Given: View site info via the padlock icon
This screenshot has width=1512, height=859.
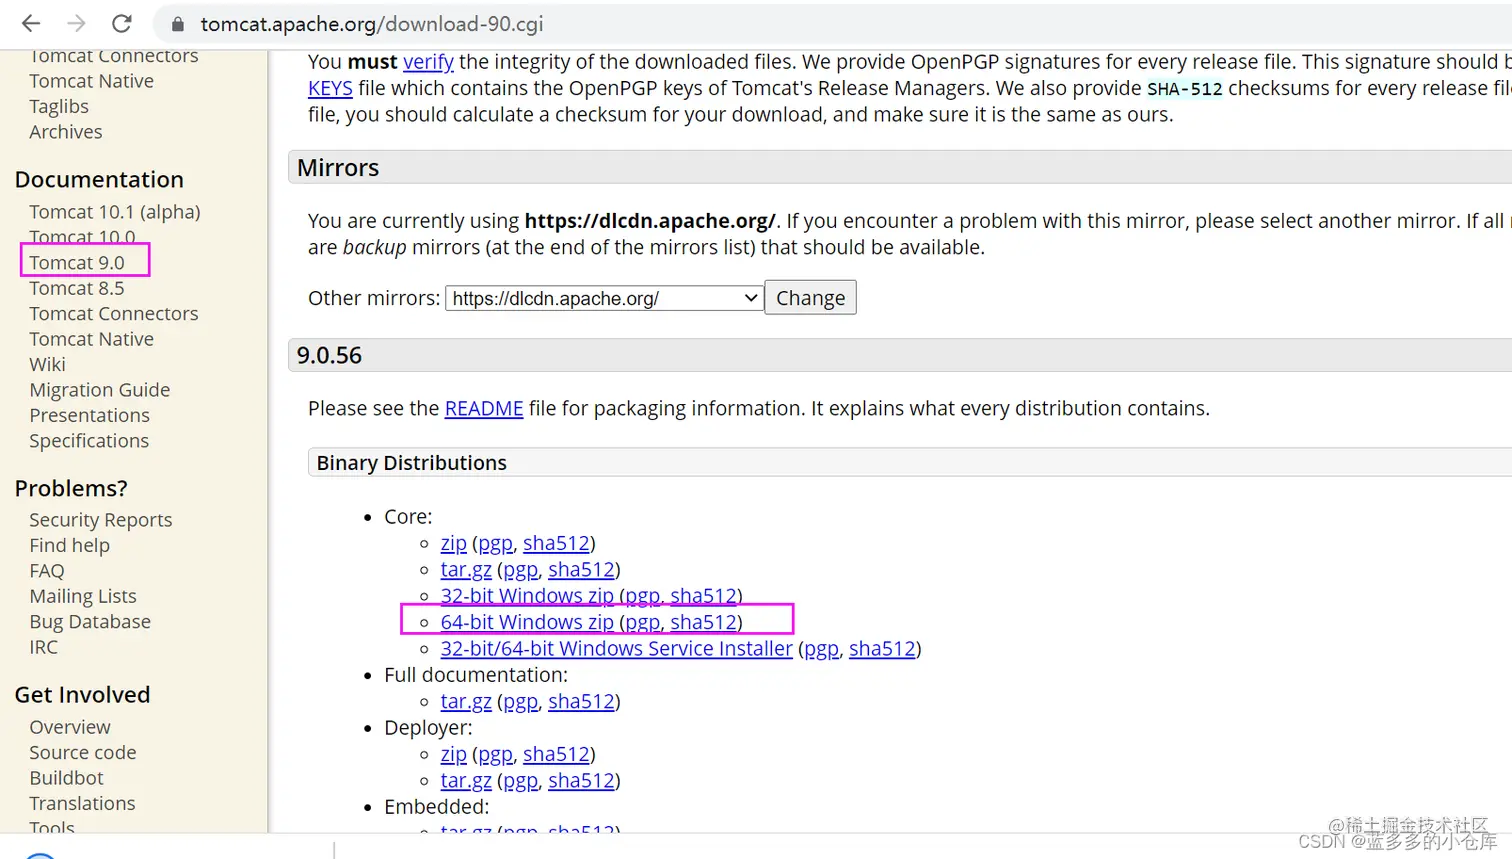Looking at the screenshot, I should pos(178,24).
